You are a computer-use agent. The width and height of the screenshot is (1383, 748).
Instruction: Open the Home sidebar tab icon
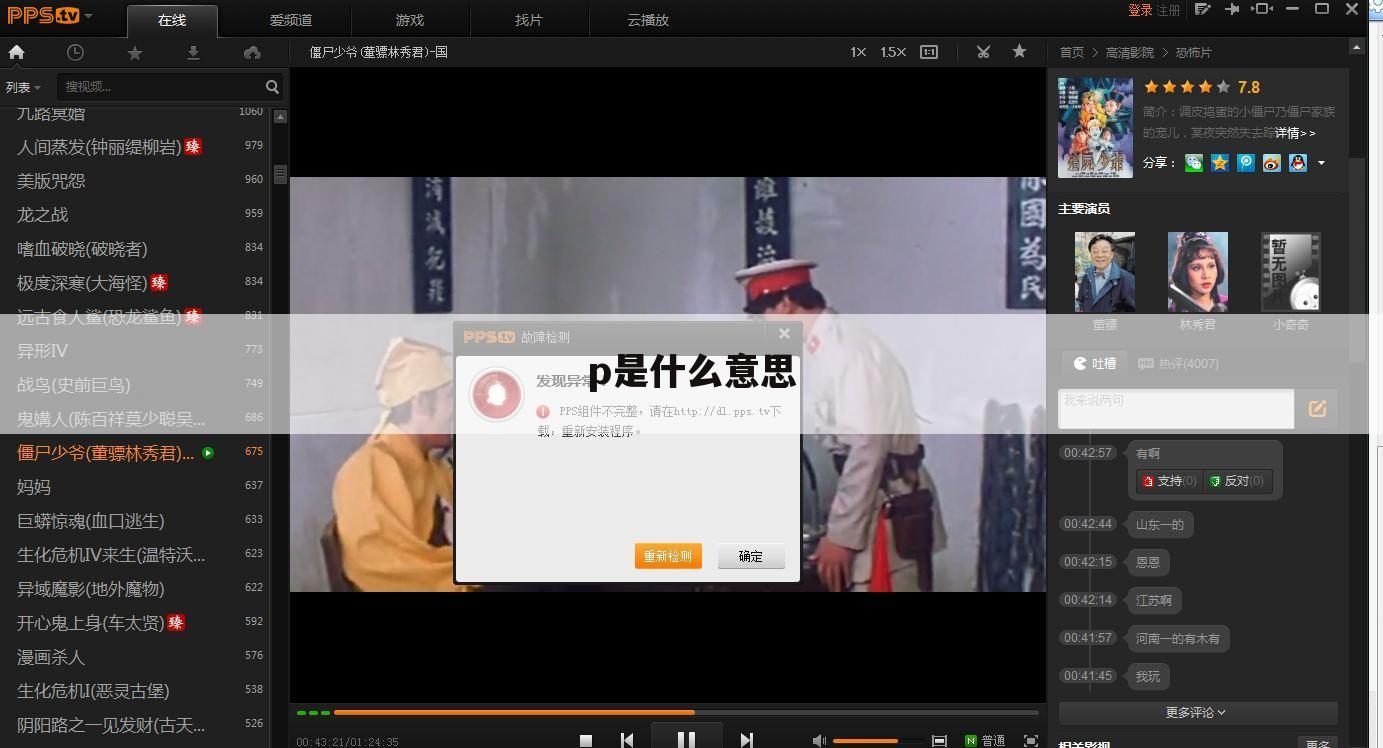pyautogui.click(x=16, y=52)
